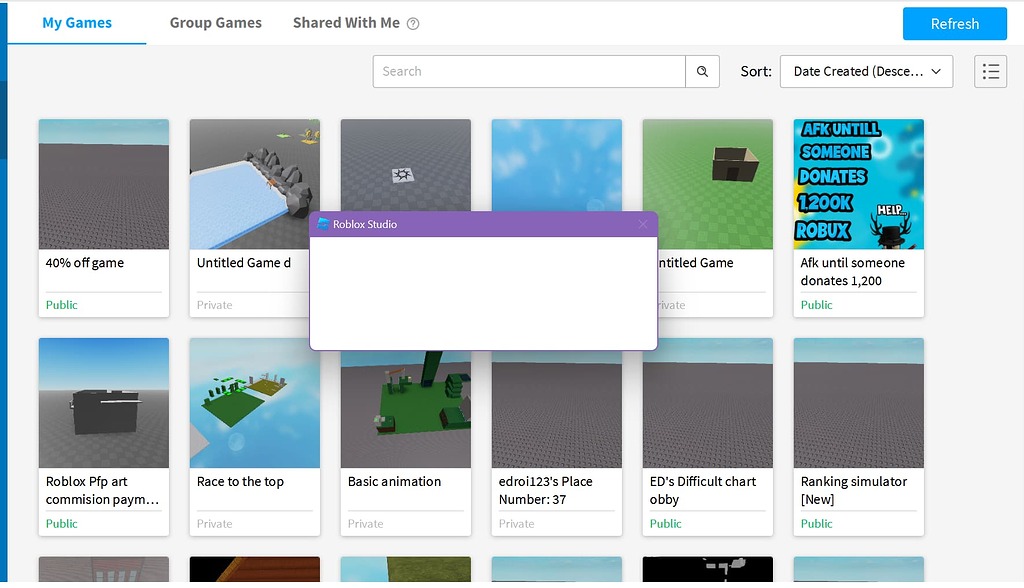Open the Race to the top game
Image resolution: width=1024 pixels, height=588 pixels.
pyautogui.click(x=254, y=402)
